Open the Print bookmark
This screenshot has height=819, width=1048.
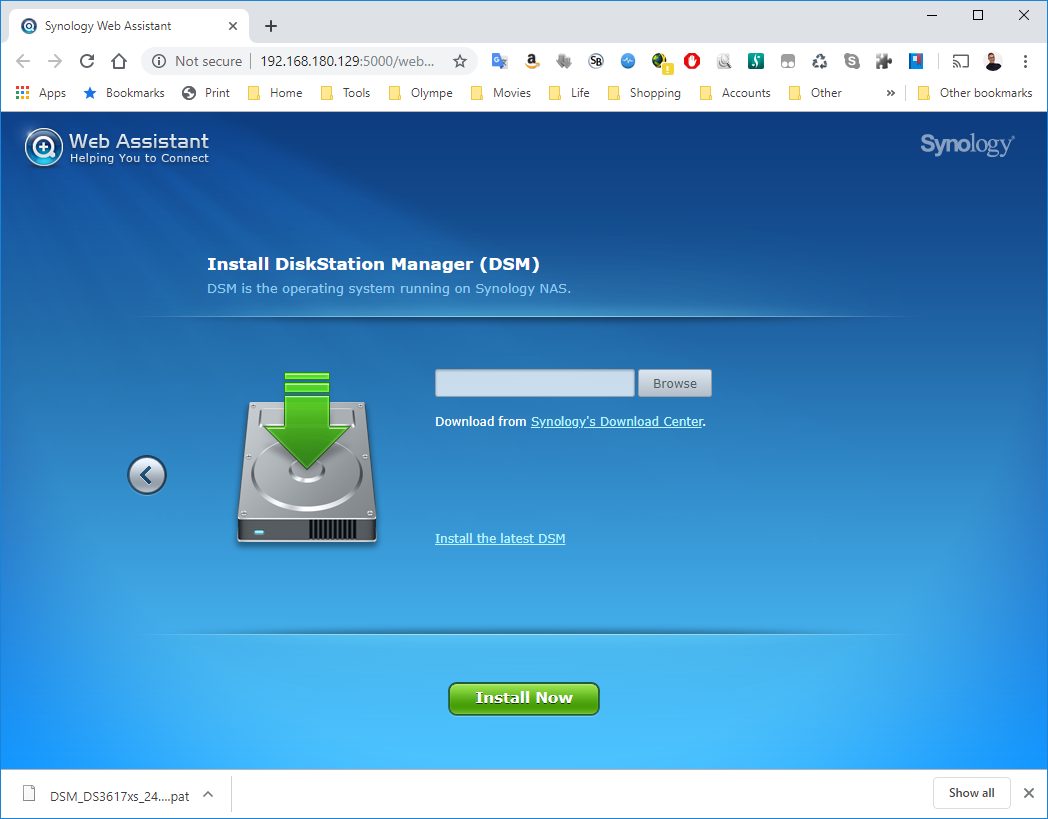tap(206, 93)
